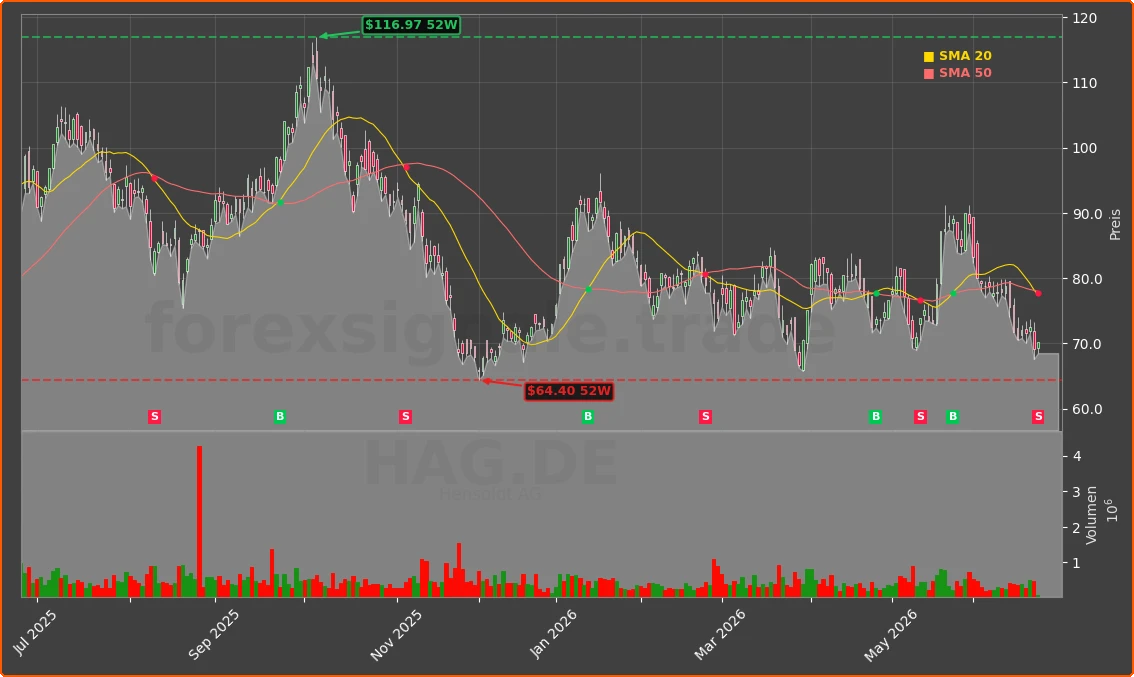
Task: Click the sell S marker before March 2026
Action: pyautogui.click(x=705, y=417)
